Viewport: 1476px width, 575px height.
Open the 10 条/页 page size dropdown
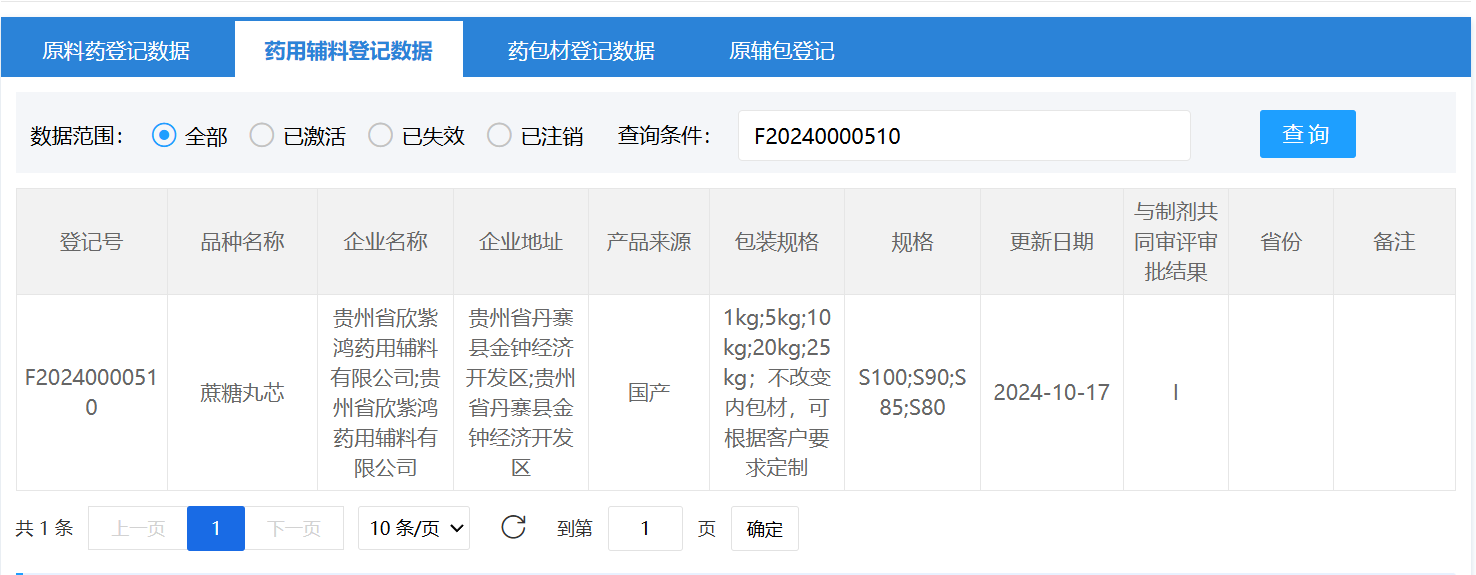pyautogui.click(x=414, y=528)
